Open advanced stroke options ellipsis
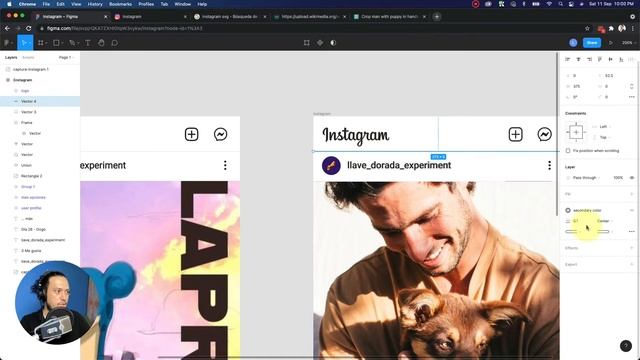 631,231
